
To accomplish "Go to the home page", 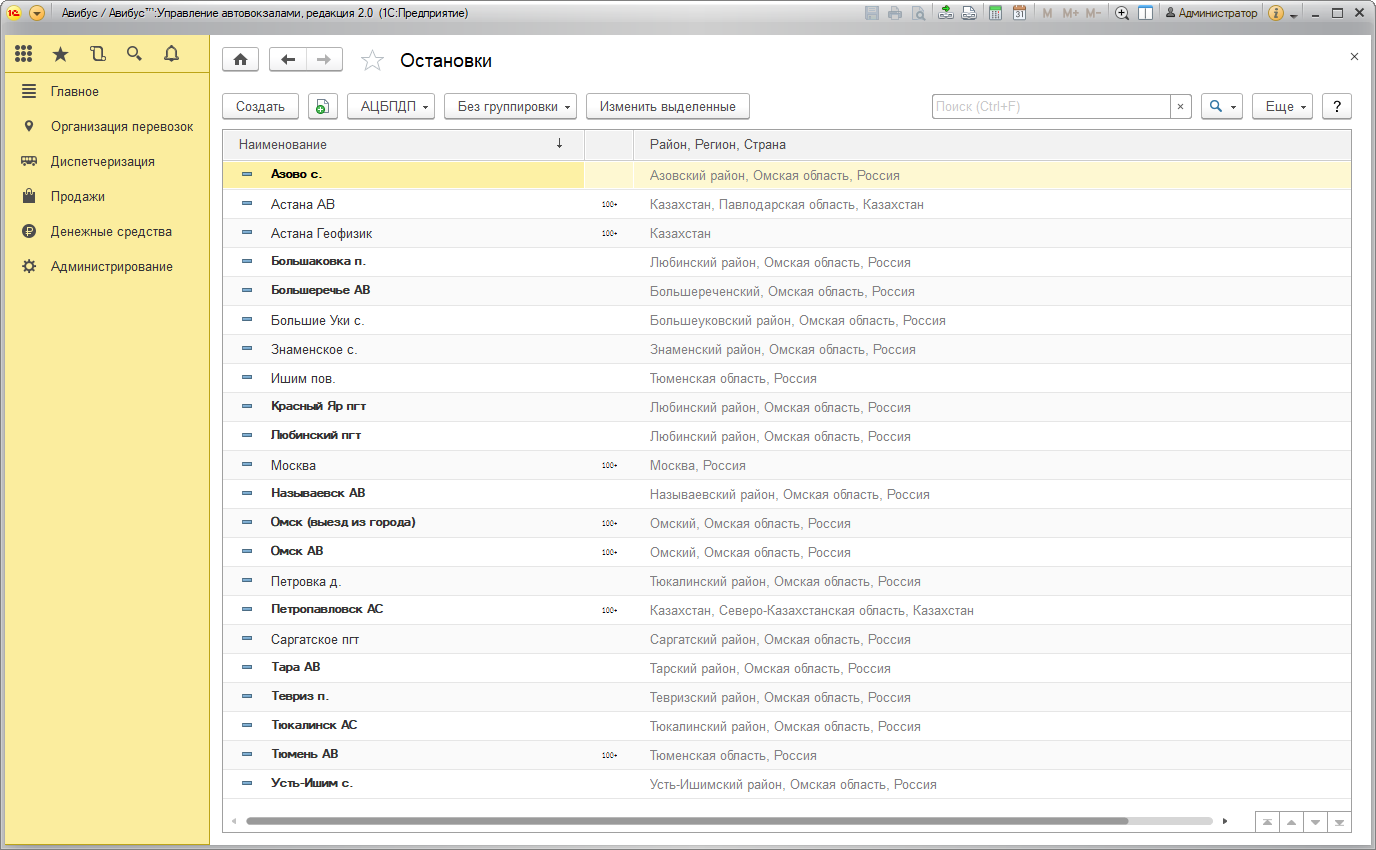I will click(x=240, y=60).
